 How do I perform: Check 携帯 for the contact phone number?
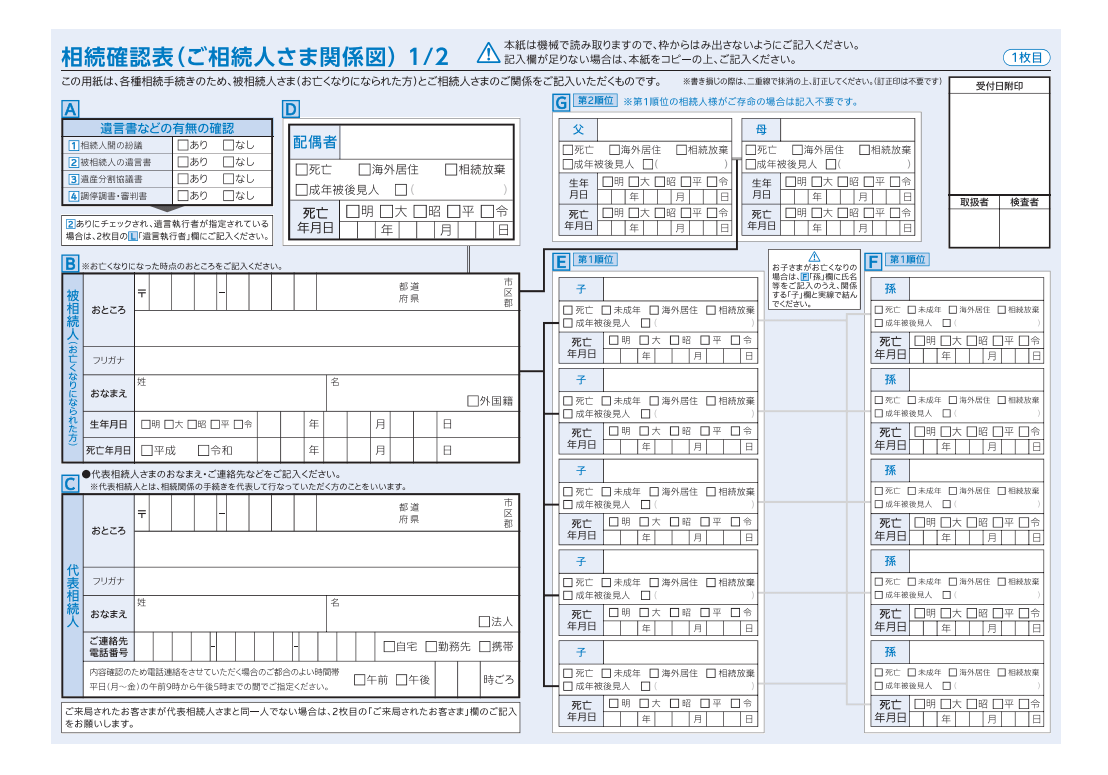click(485, 646)
